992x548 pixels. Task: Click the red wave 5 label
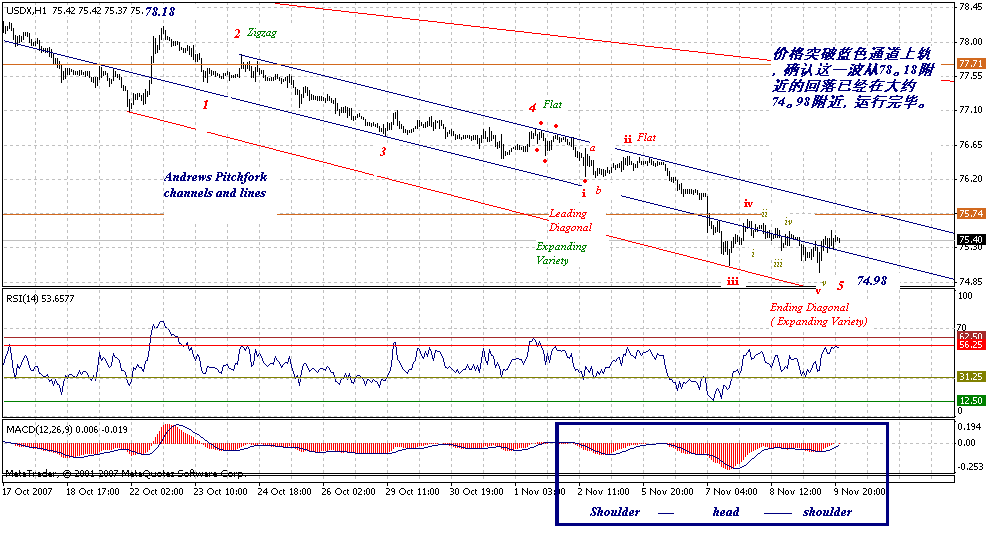(x=840, y=286)
